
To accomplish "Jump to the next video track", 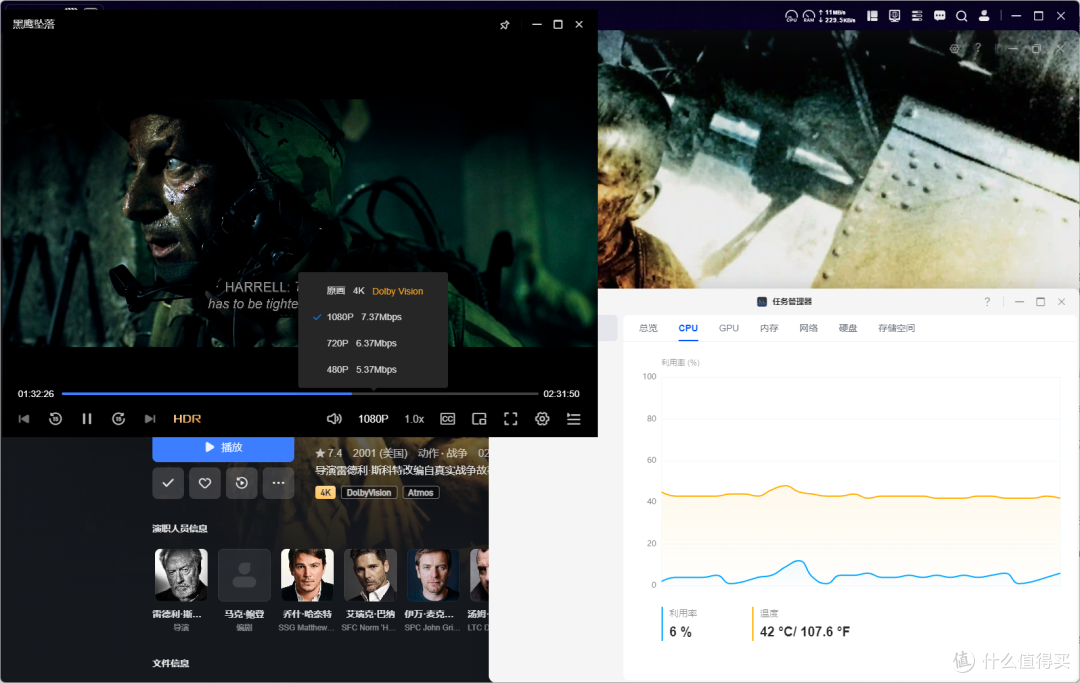I will tap(150, 419).
